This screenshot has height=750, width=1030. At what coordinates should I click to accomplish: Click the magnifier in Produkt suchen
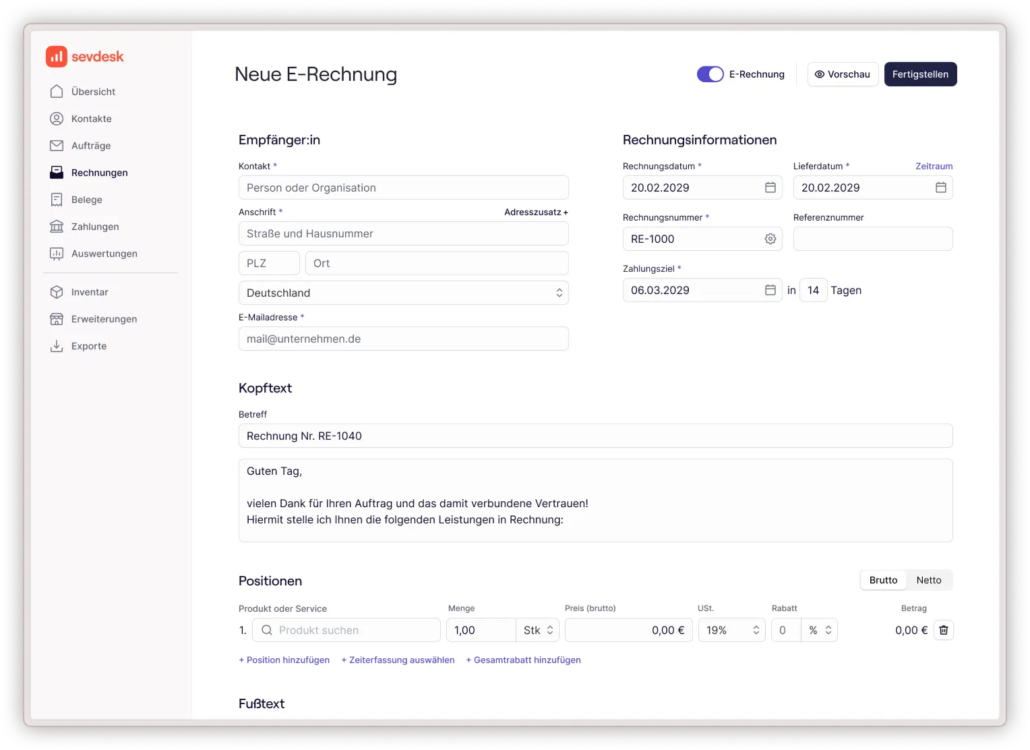click(x=267, y=630)
